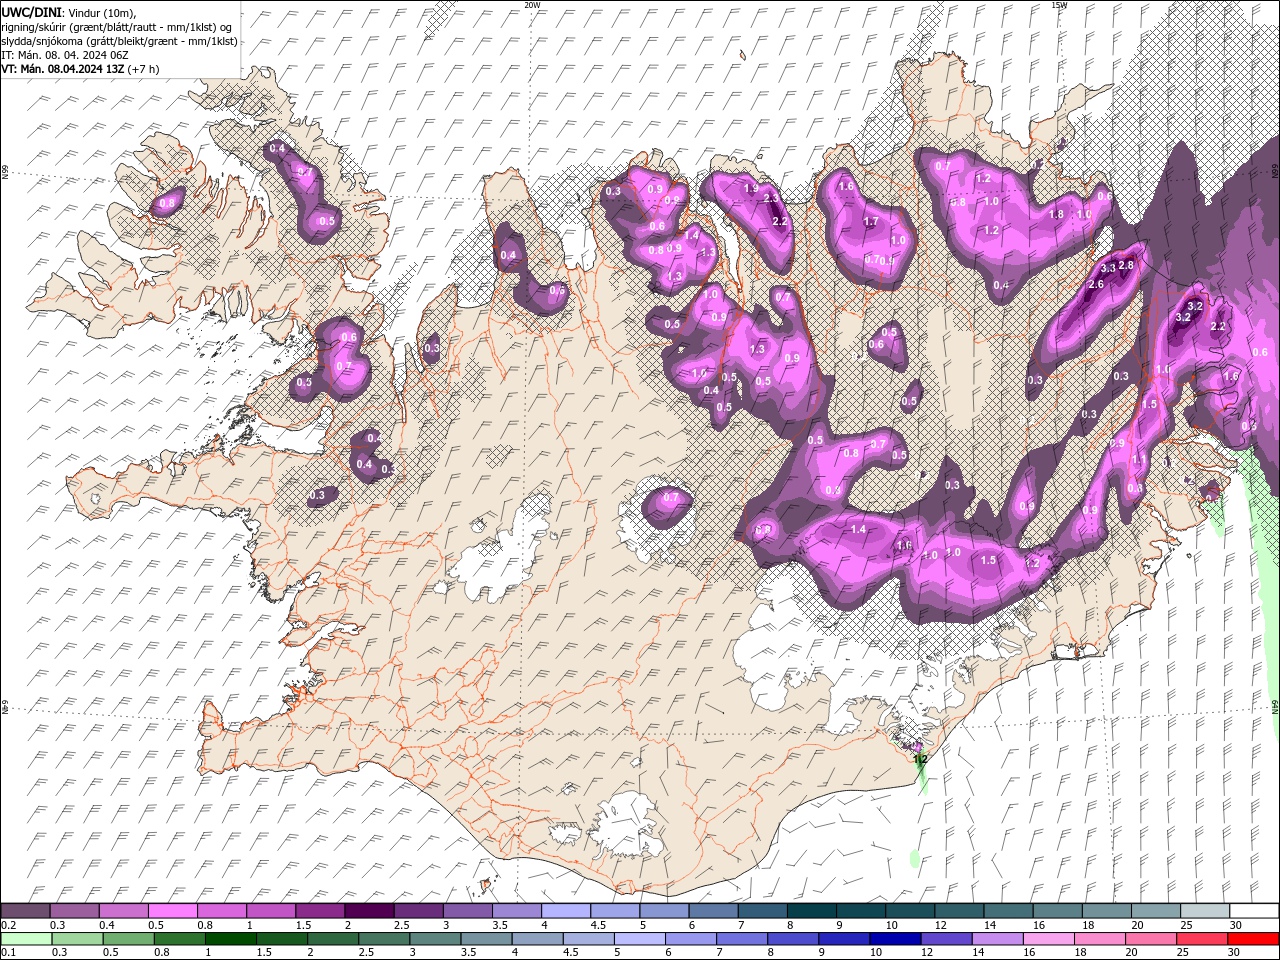1280x960 pixels.
Task: Click the snow legend swatch between 0.2 and 0.3
Action: [26, 911]
